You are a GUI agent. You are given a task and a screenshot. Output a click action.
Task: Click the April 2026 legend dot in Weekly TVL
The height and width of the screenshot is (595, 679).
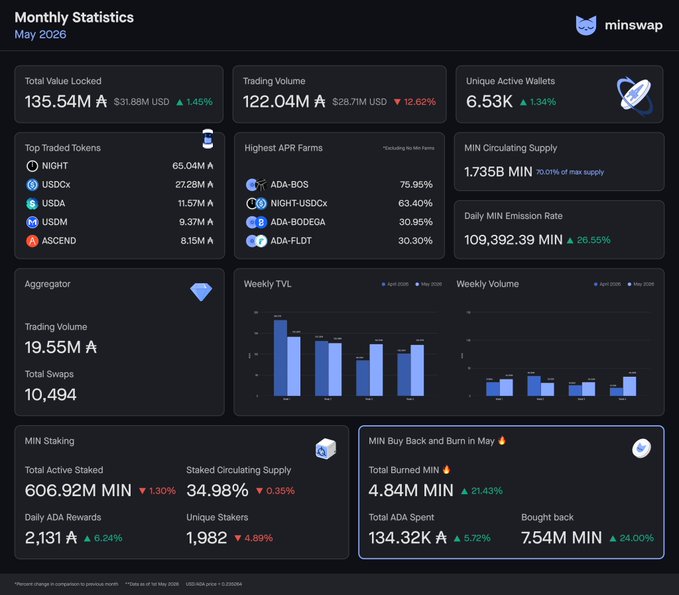pos(383,284)
